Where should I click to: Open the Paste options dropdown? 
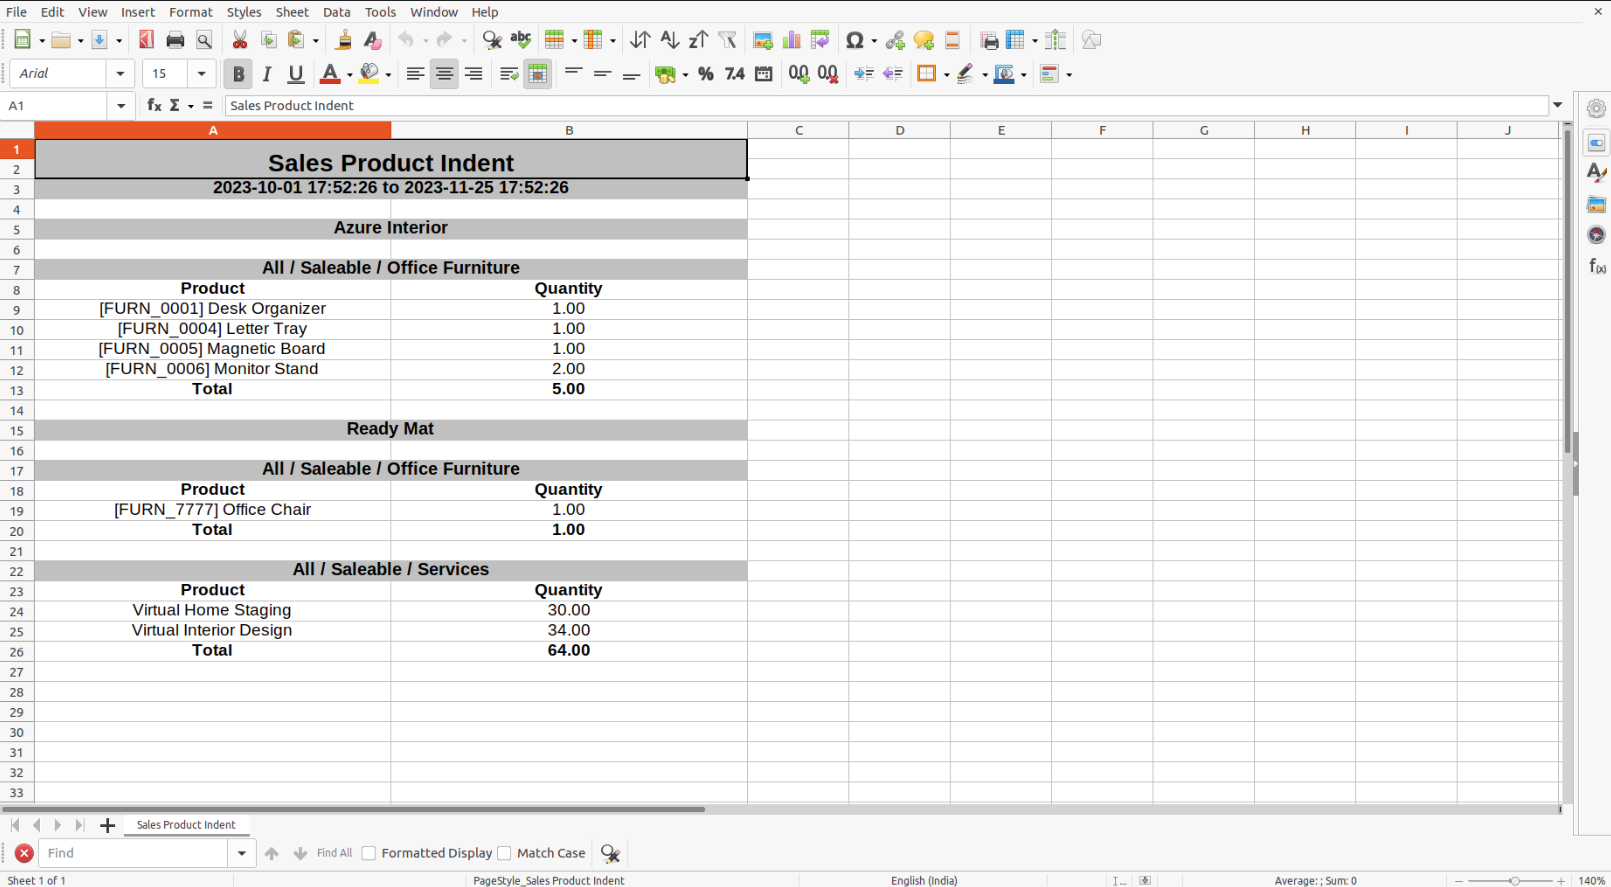316,41
